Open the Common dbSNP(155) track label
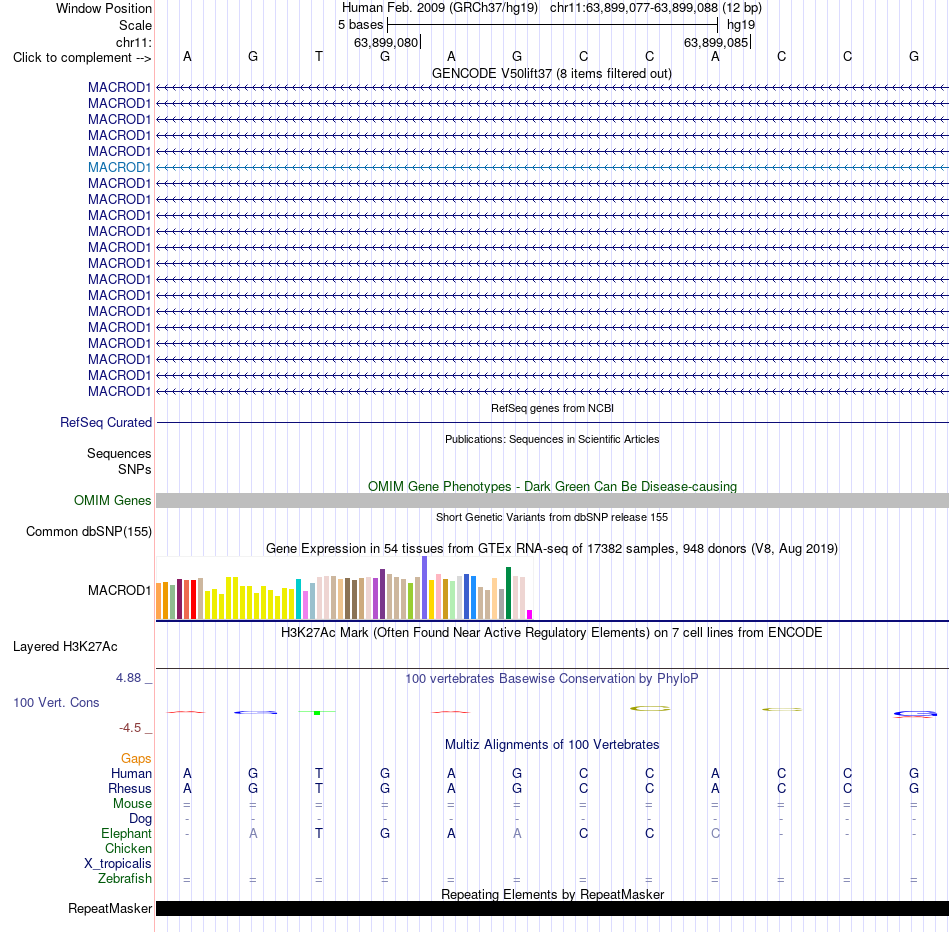The image size is (950, 932). tap(89, 531)
